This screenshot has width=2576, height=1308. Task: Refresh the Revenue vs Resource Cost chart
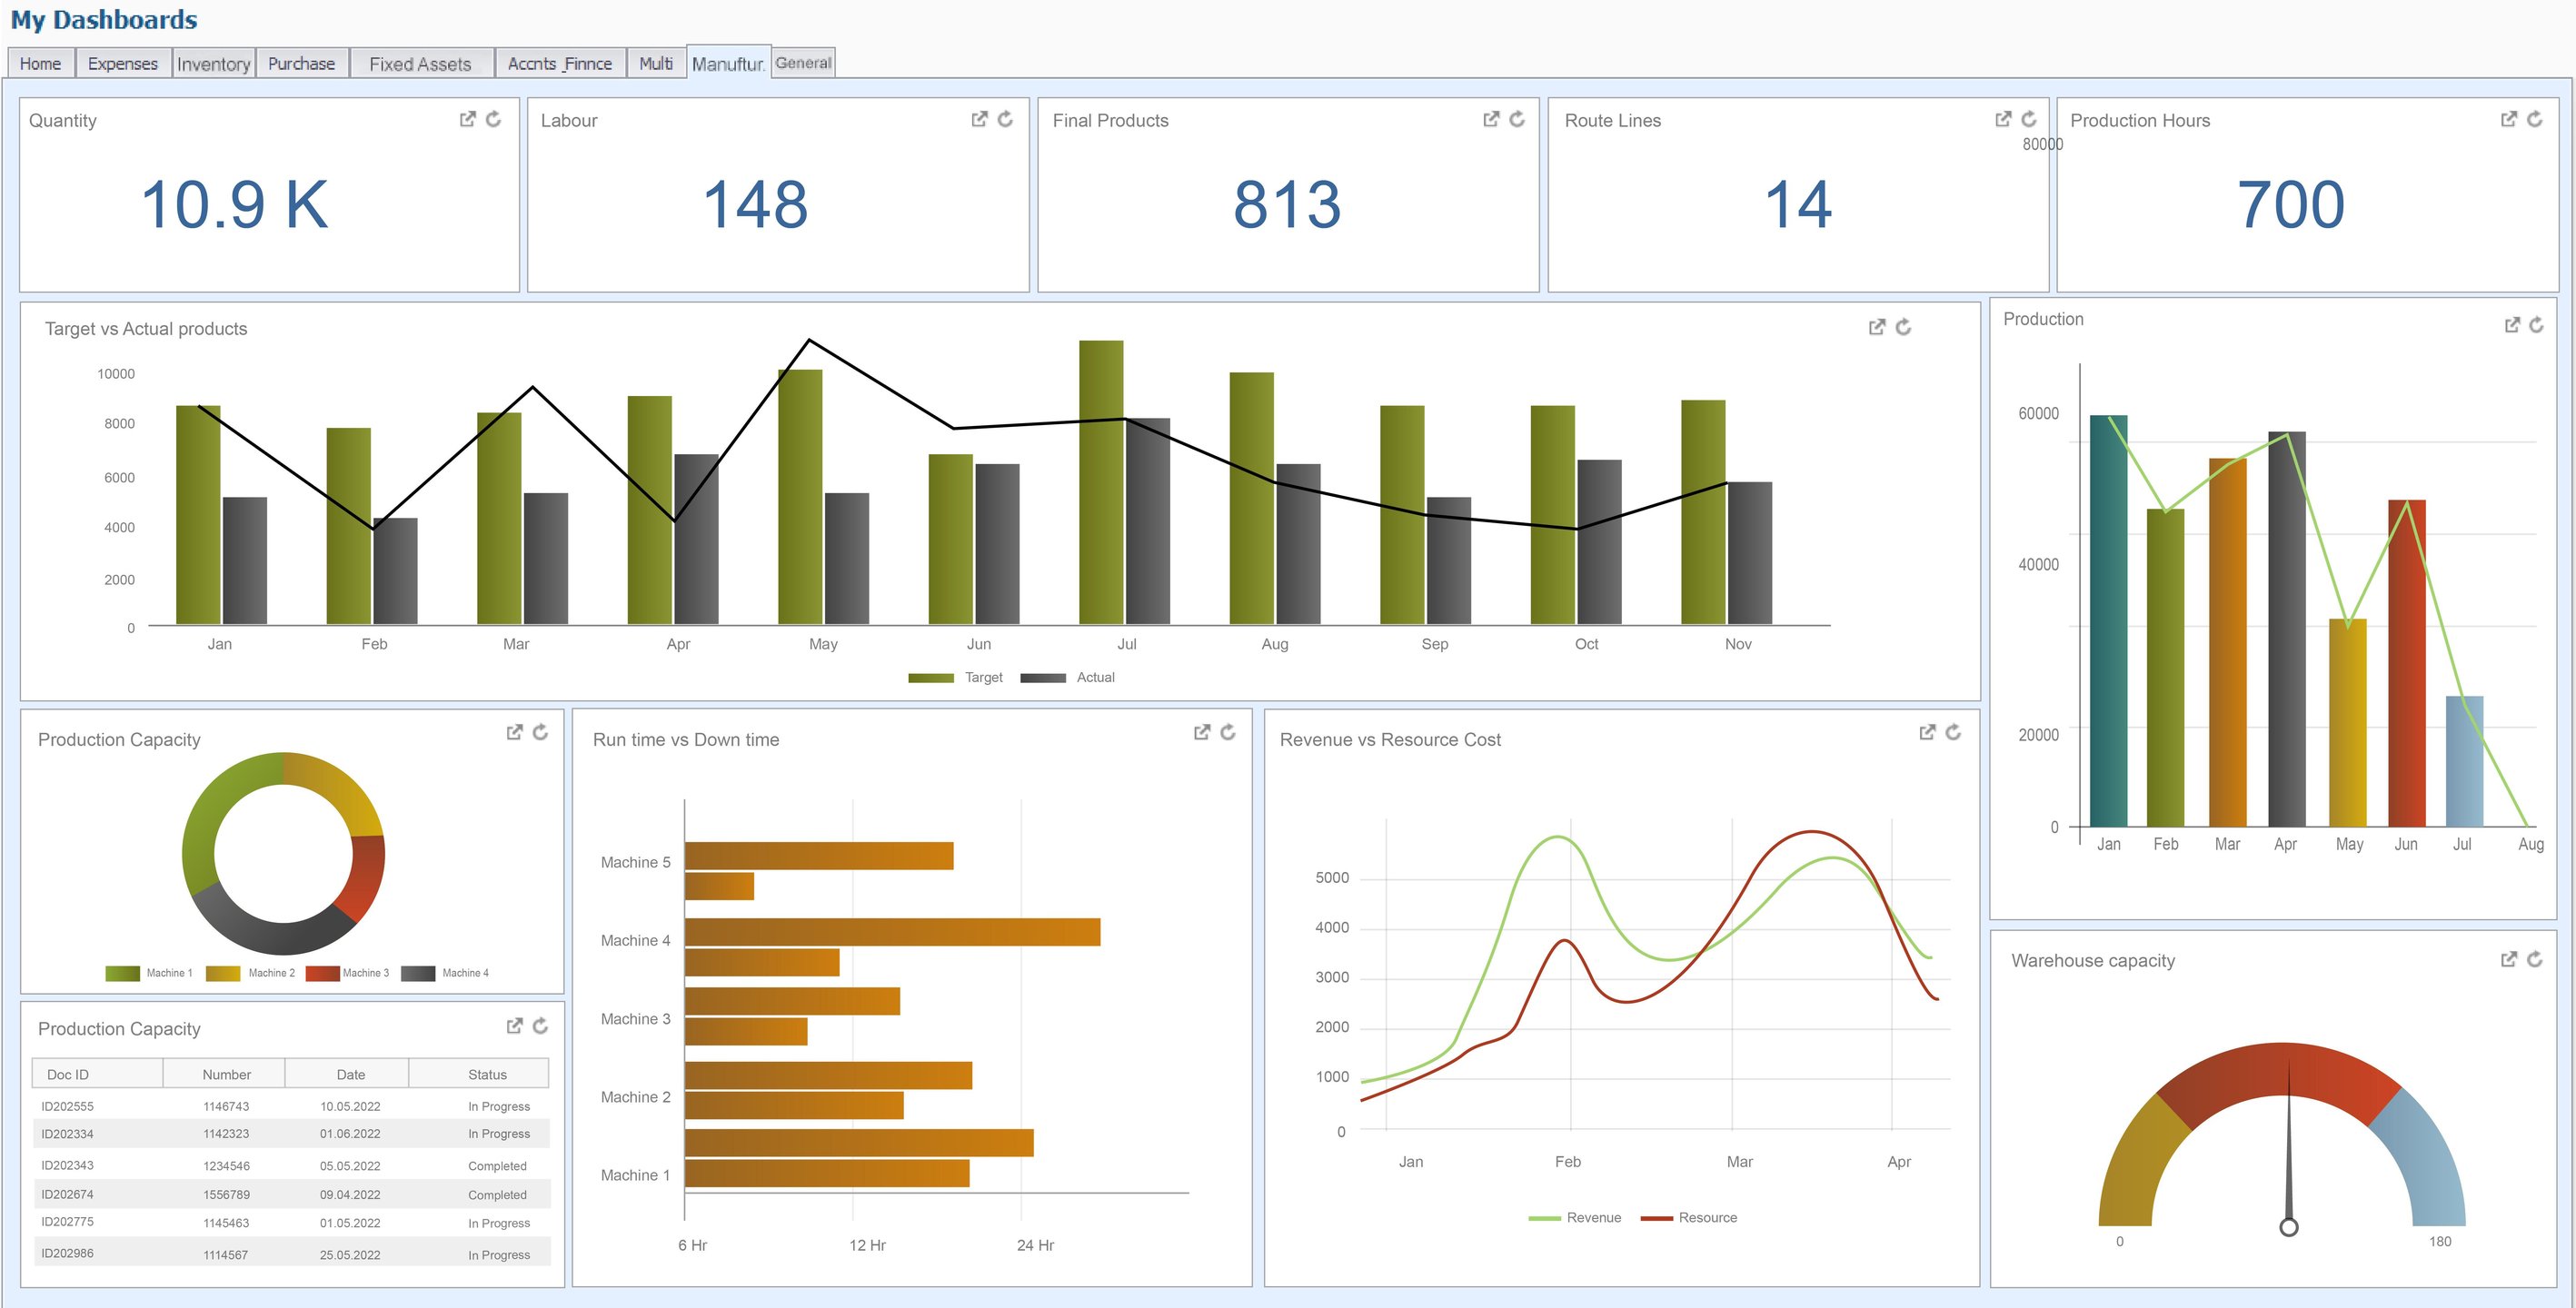[1952, 732]
